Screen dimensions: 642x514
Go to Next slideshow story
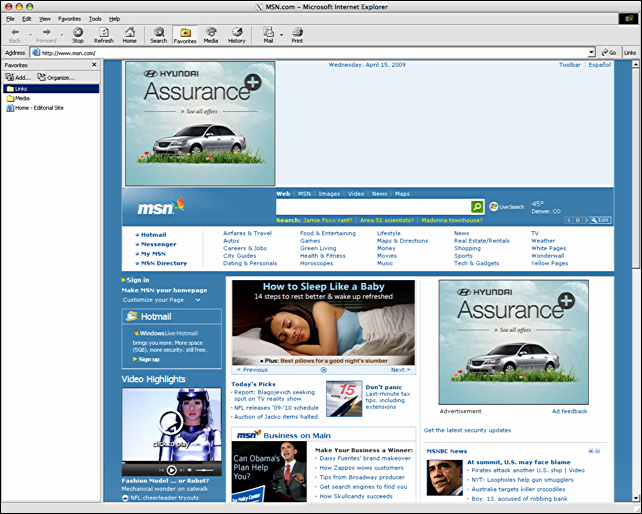pyautogui.click(x=400, y=370)
